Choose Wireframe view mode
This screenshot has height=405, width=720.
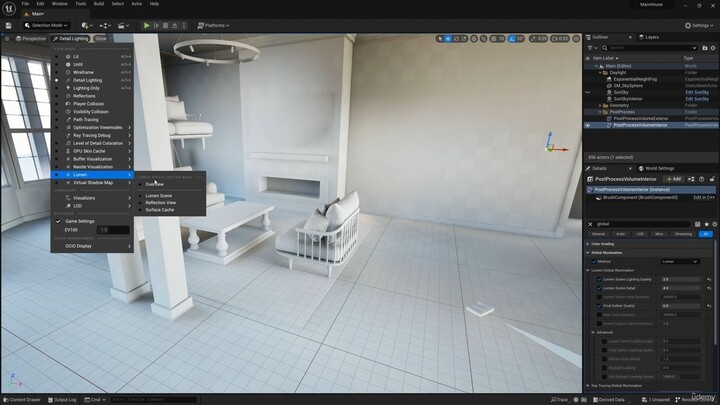coord(84,73)
